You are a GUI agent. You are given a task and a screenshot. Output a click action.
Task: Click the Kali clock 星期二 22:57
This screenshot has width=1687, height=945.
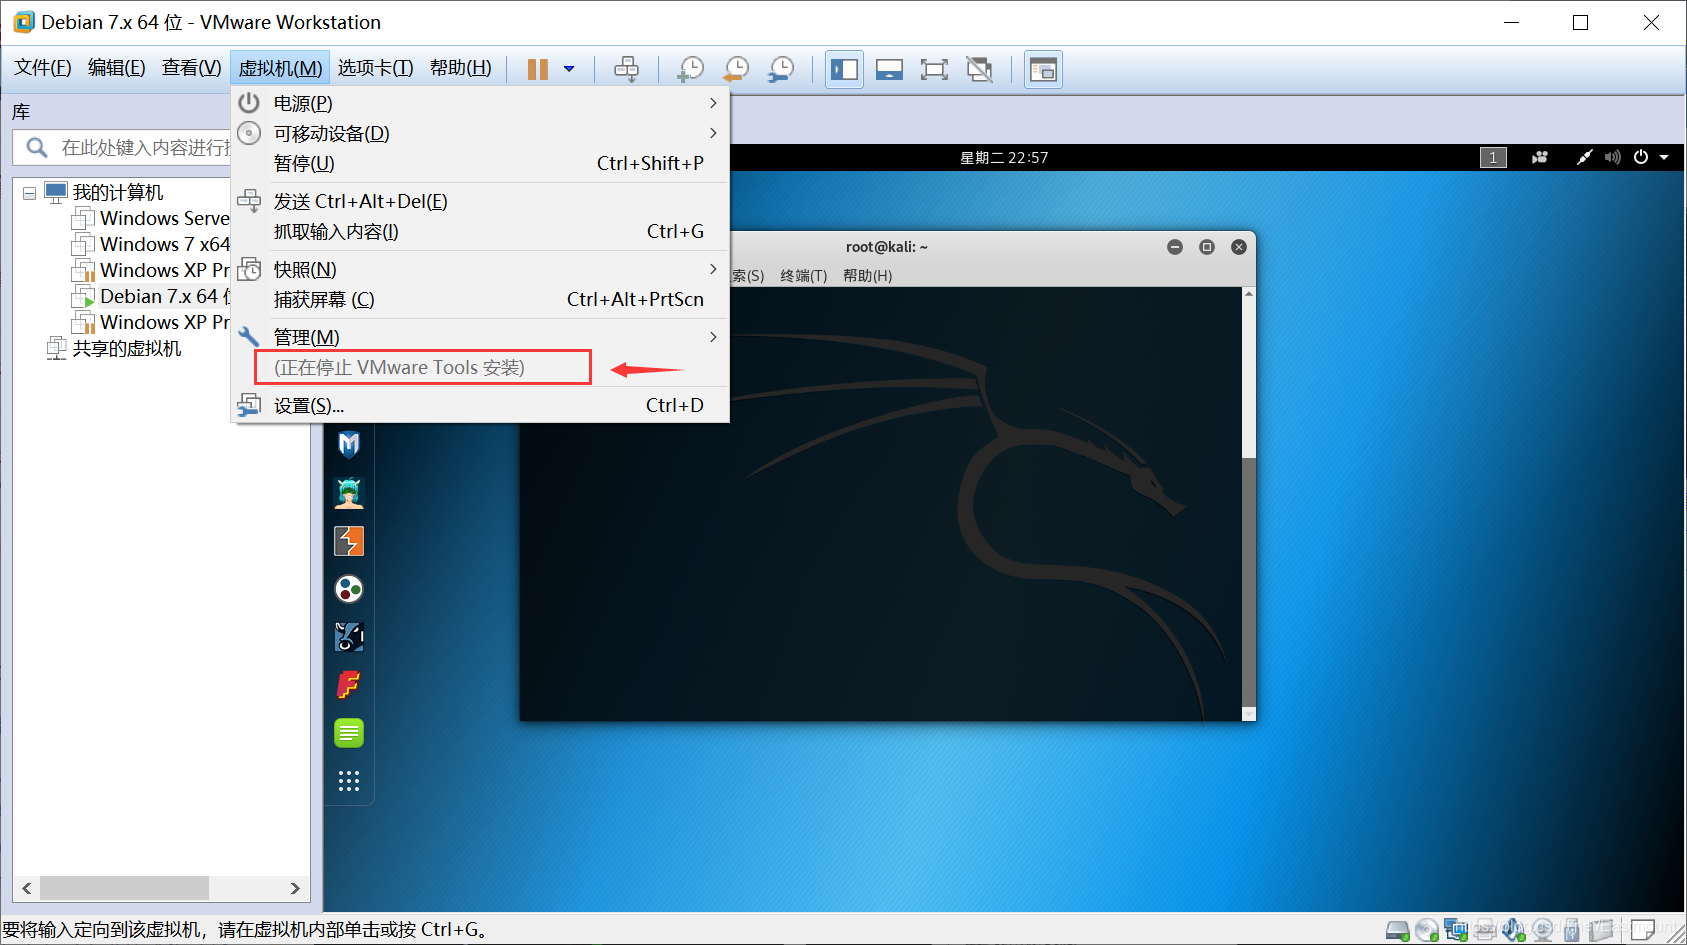pyautogui.click(x=1004, y=157)
